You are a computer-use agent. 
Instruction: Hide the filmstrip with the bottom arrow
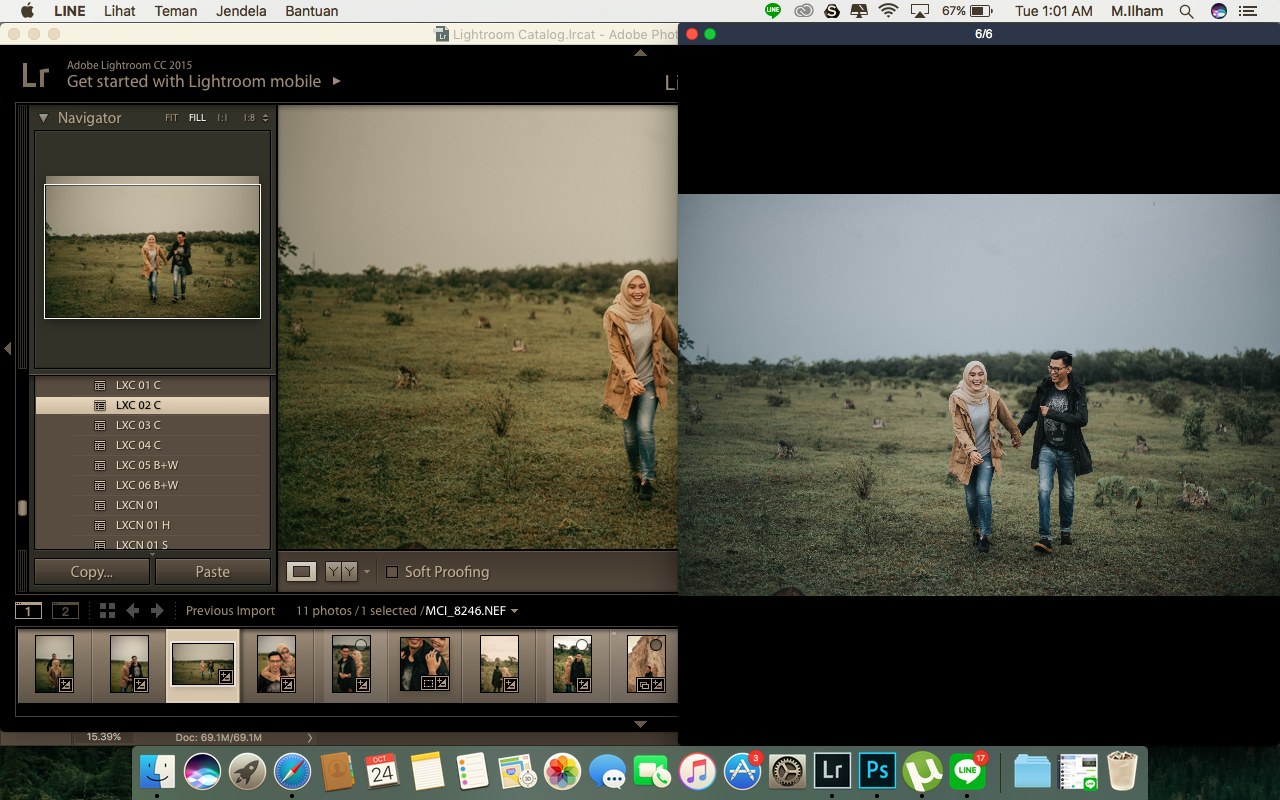tap(641, 724)
